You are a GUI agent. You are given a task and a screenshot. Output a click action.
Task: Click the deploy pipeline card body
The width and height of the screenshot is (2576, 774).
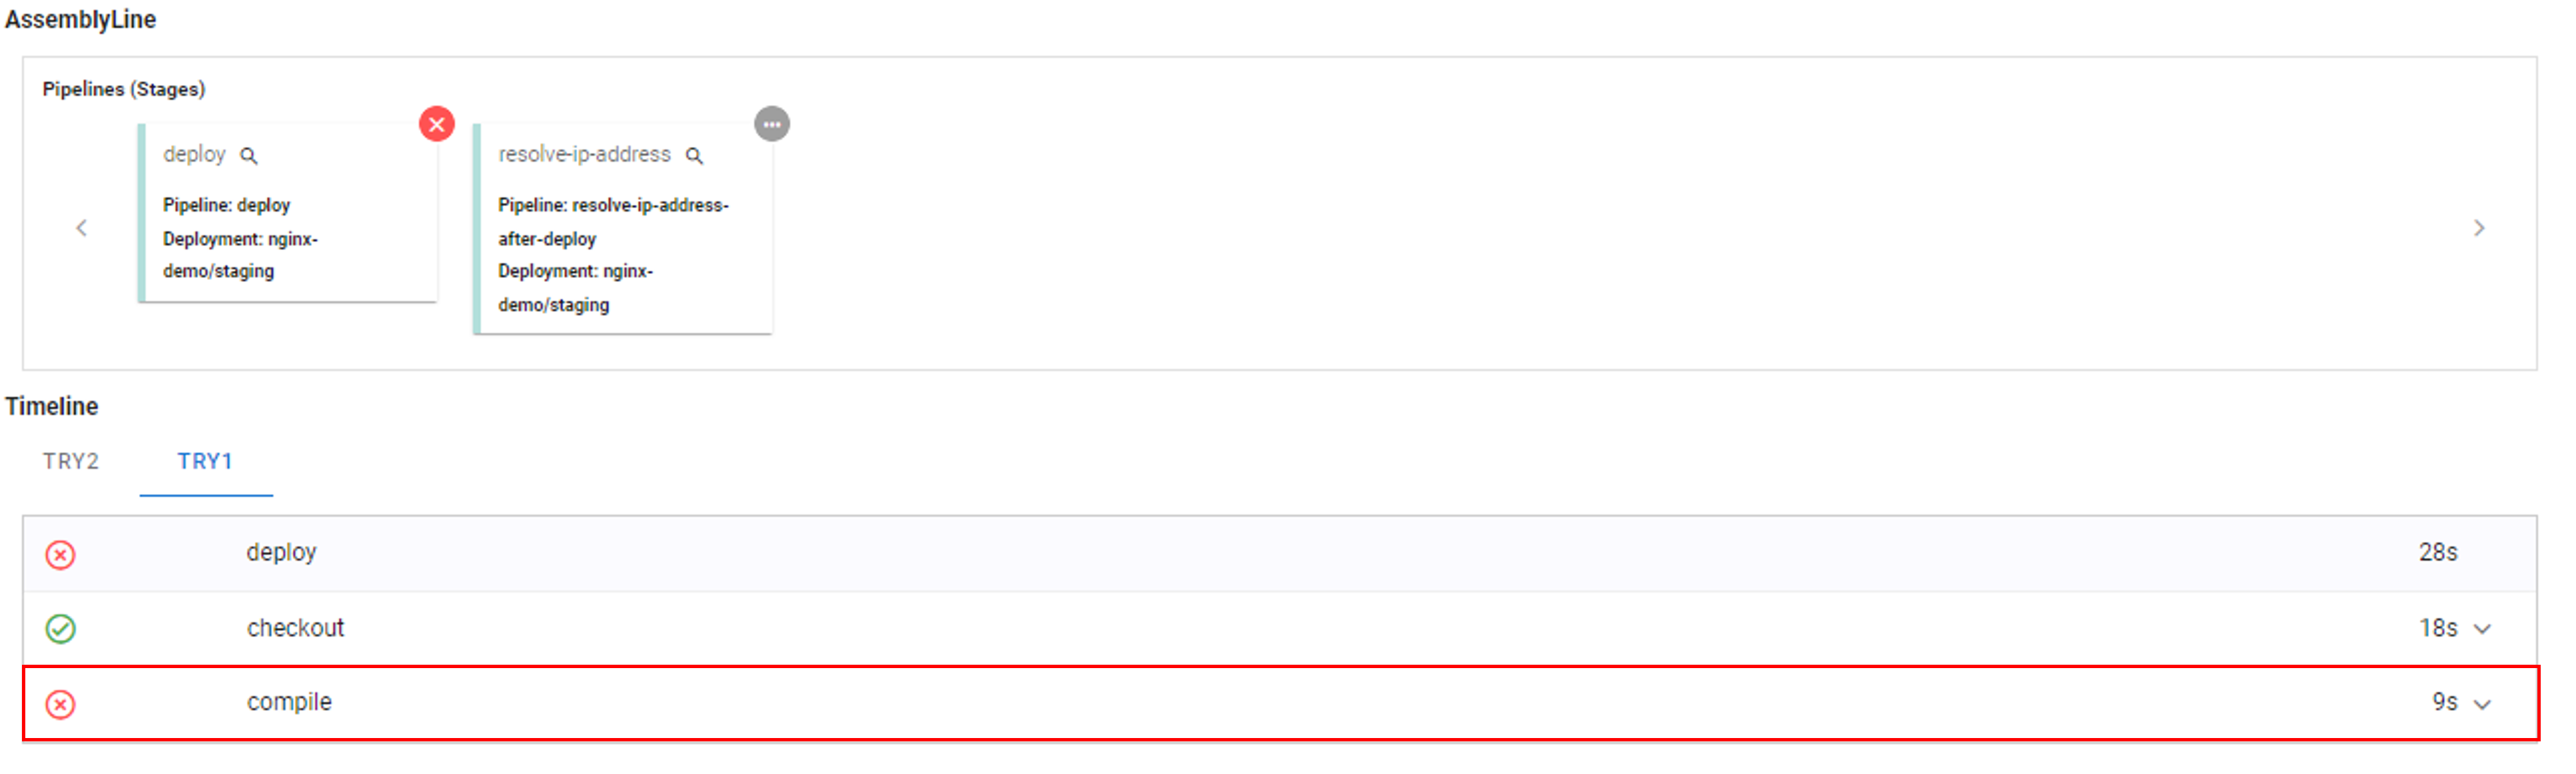click(x=290, y=240)
